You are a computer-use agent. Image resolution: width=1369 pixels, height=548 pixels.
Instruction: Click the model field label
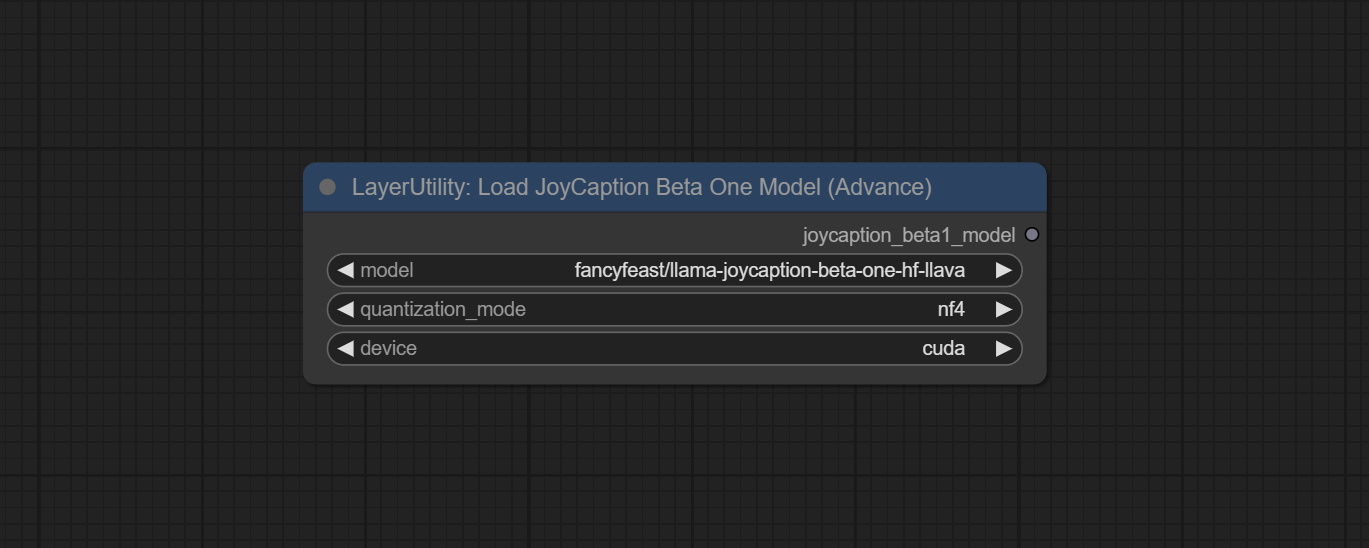click(386, 270)
